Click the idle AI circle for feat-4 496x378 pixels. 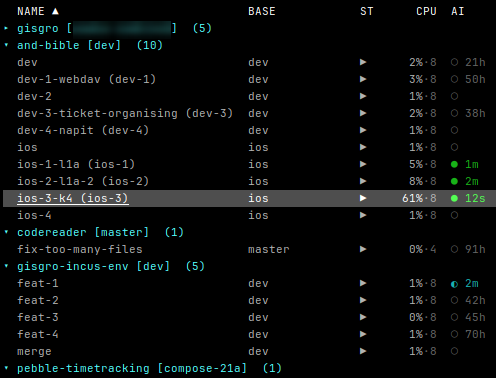click(454, 334)
